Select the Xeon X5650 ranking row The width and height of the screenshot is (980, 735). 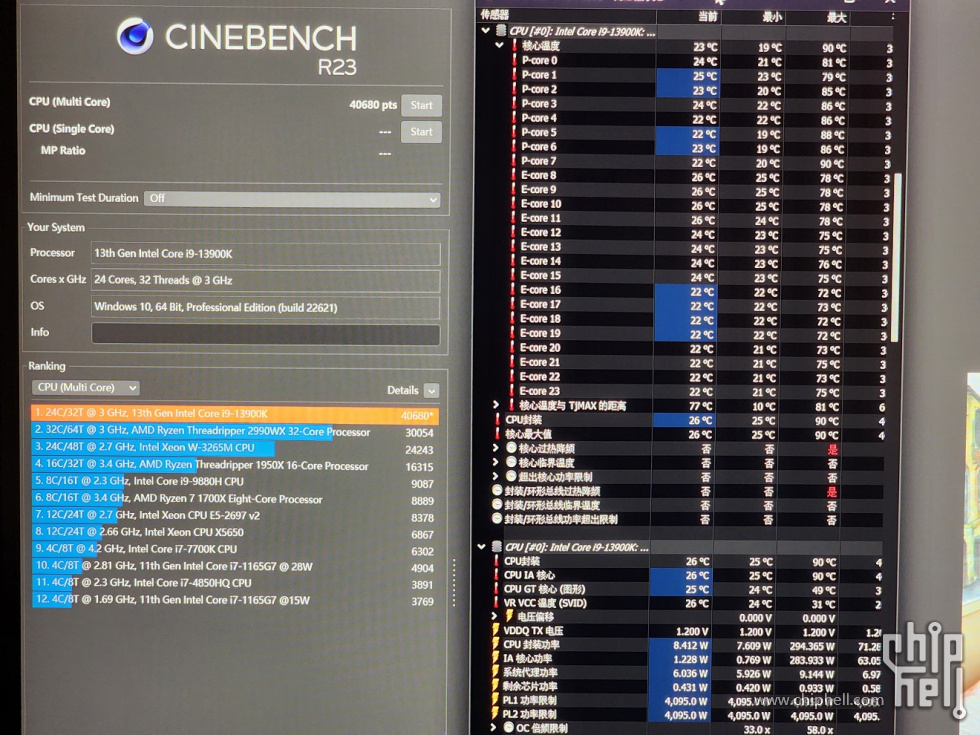235,532
